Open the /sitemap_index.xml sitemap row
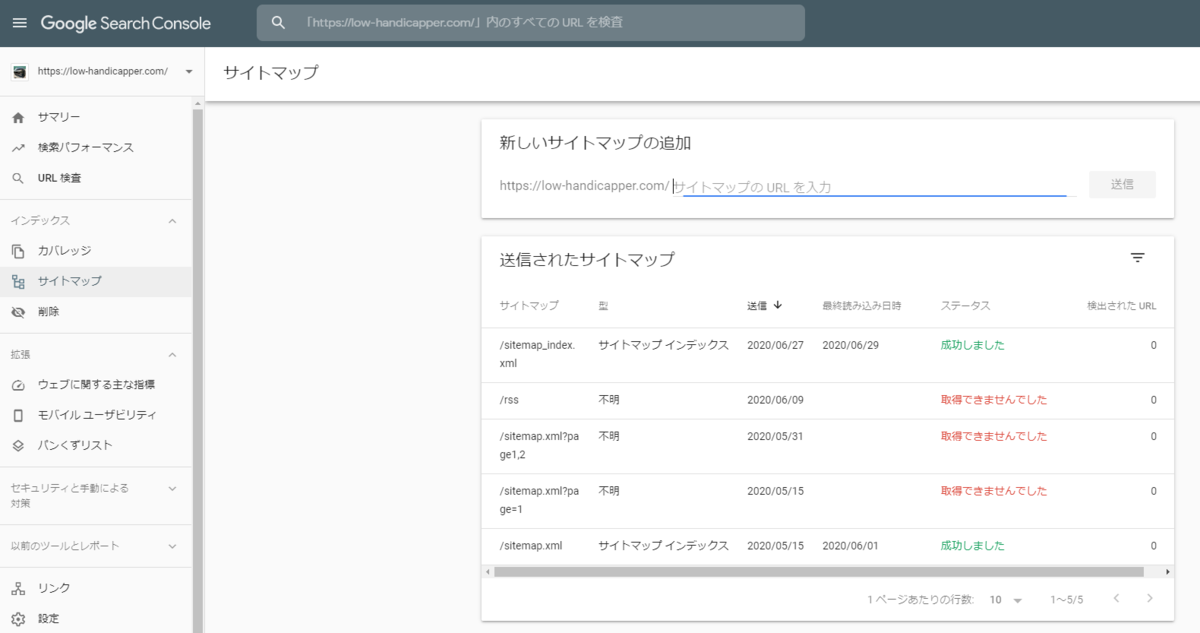The width and height of the screenshot is (1200, 633). coord(828,354)
